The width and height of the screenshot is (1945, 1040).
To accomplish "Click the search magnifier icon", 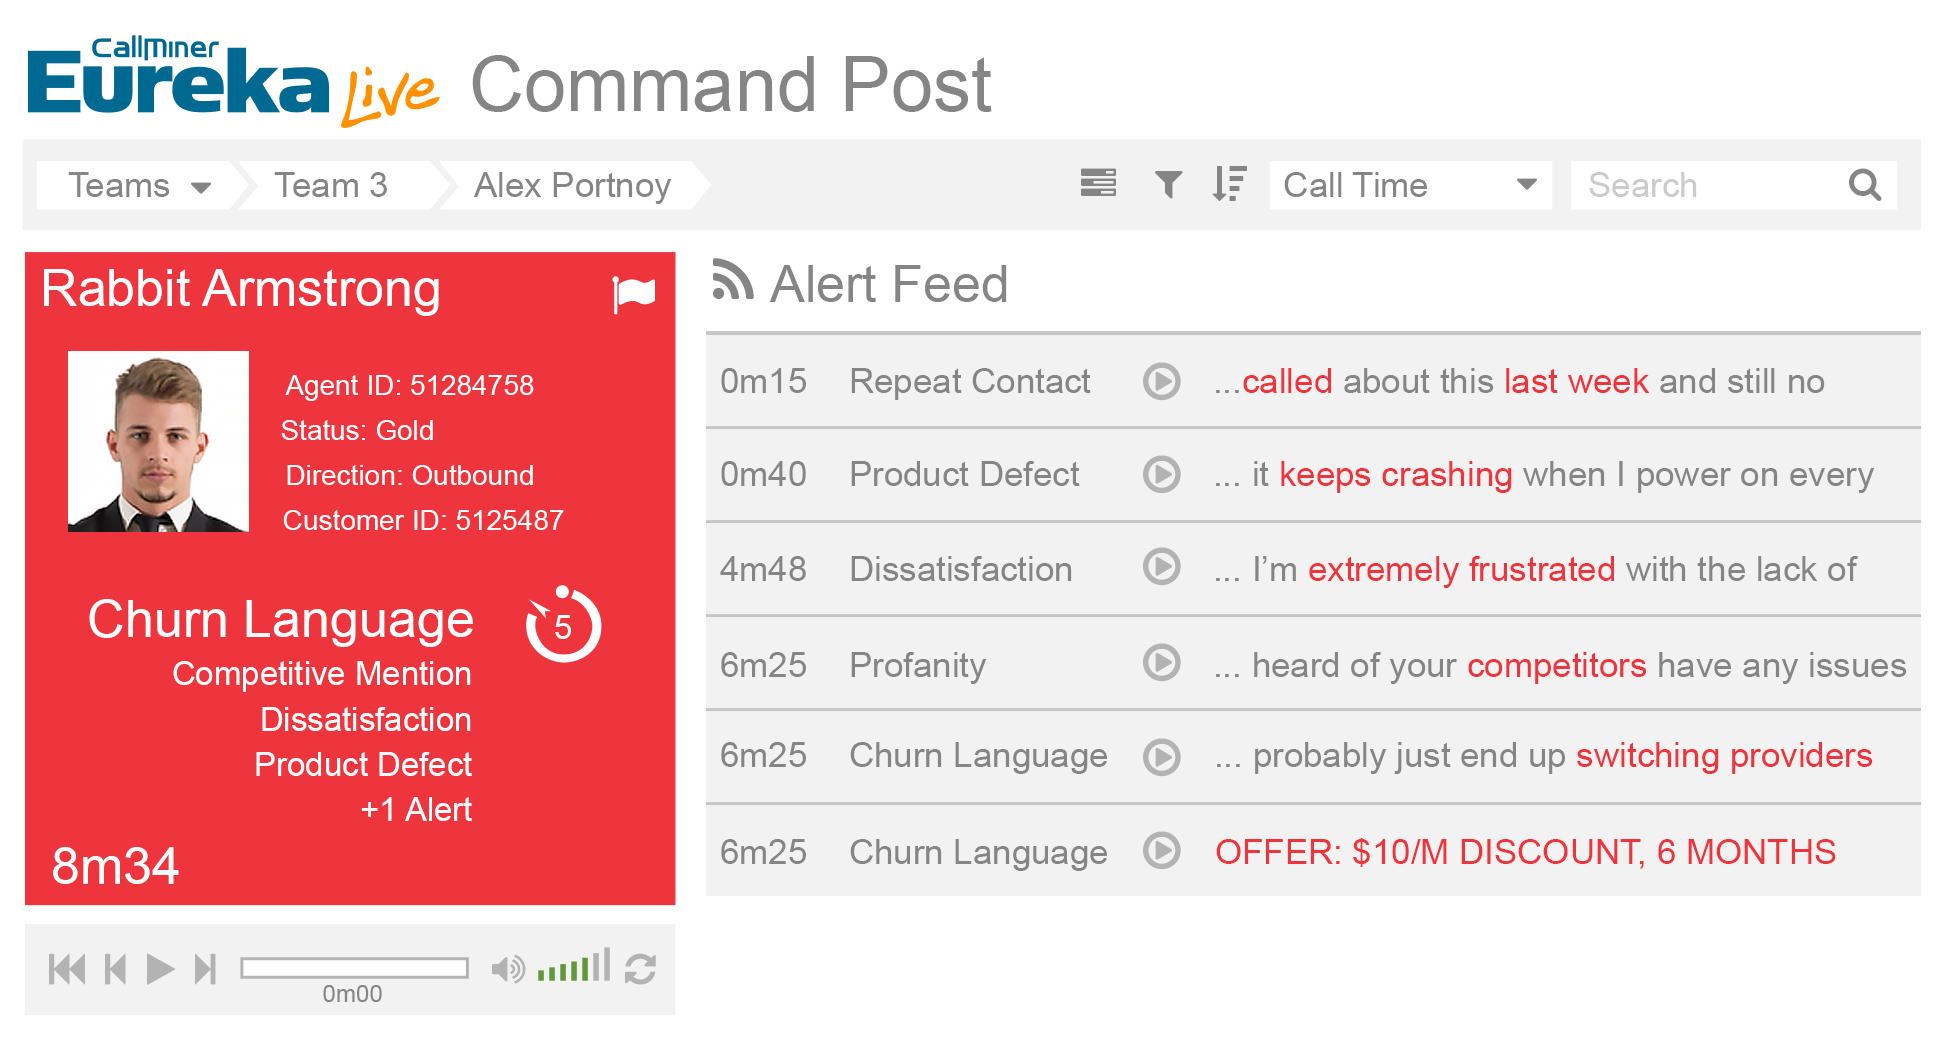I will (x=1864, y=185).
